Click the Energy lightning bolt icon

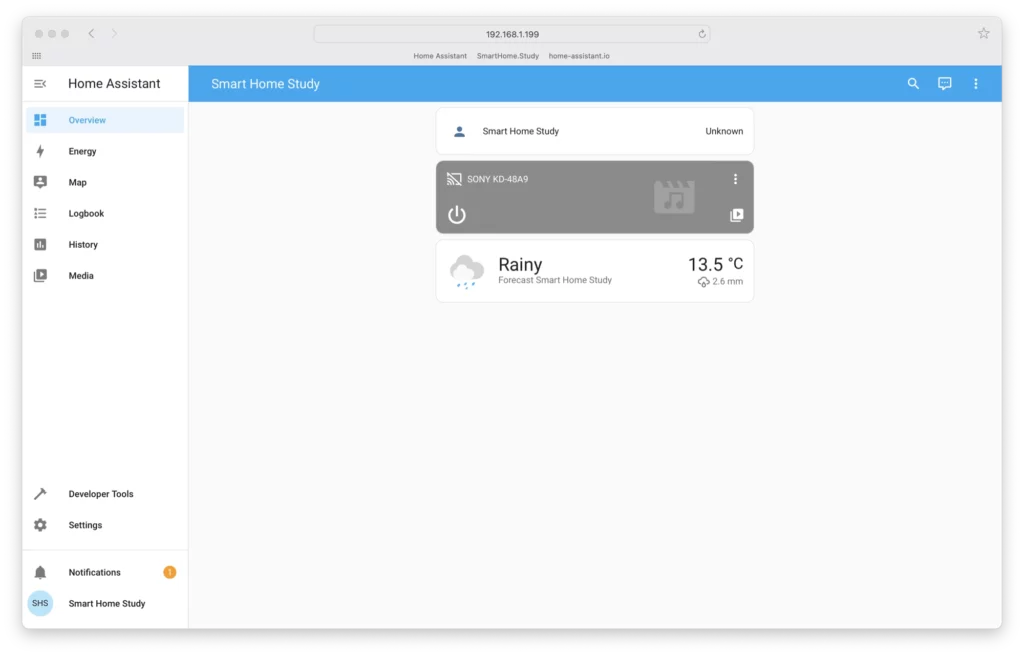click(40, 152)
